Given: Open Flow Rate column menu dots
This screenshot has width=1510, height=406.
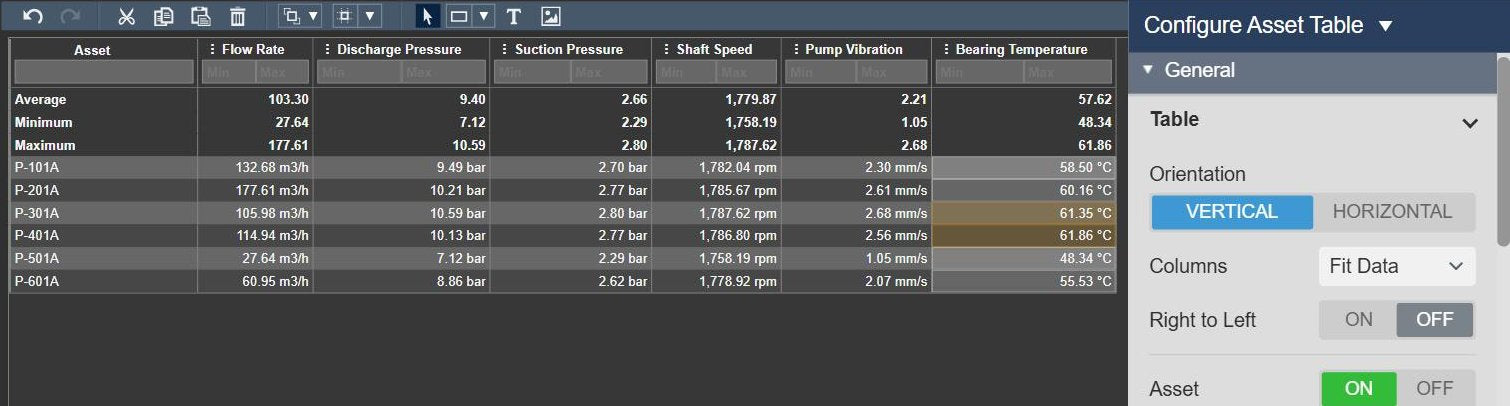Looking at the screenshot, I should coord(212,49).
